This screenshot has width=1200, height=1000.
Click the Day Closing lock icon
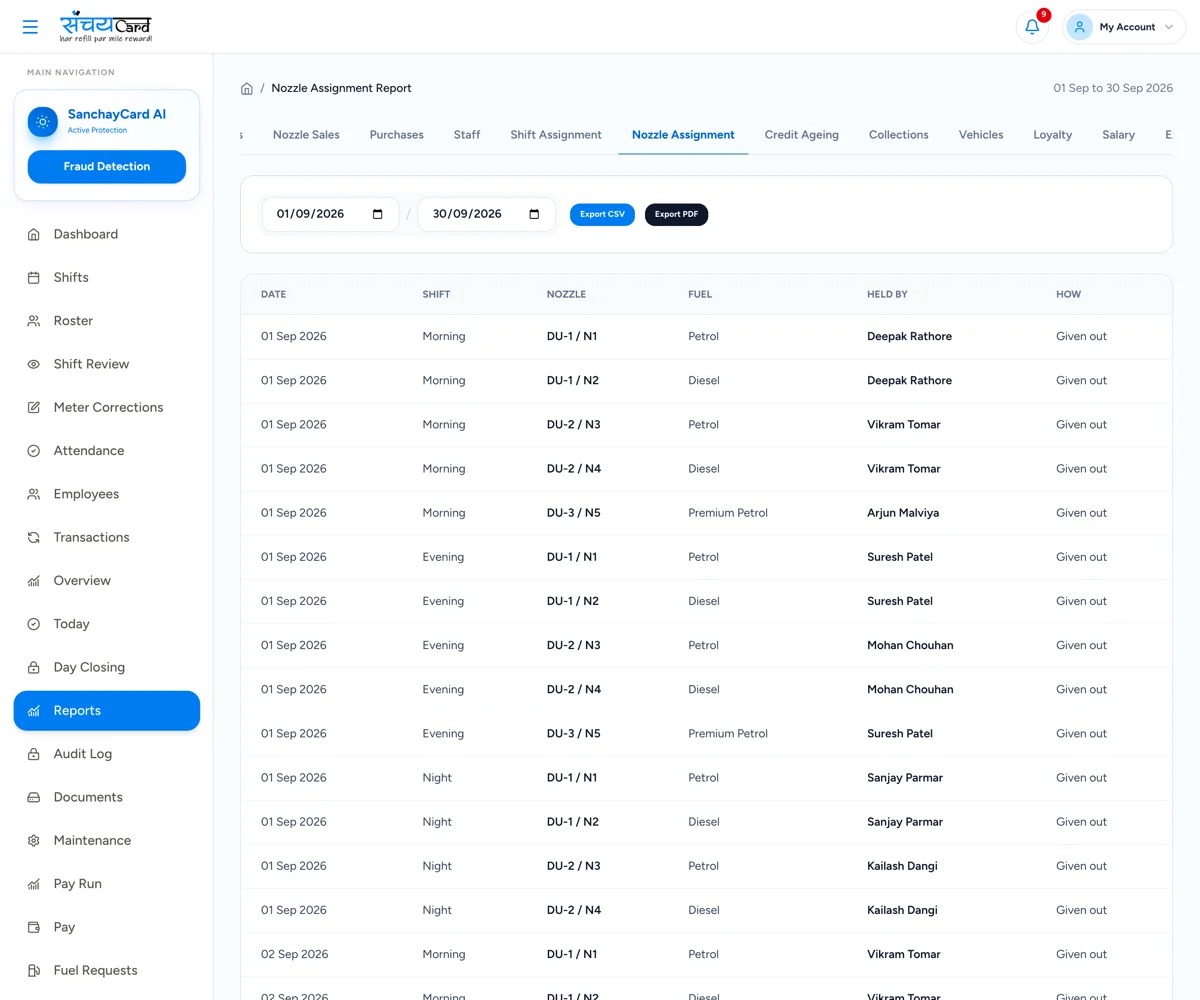coord(34,667)
